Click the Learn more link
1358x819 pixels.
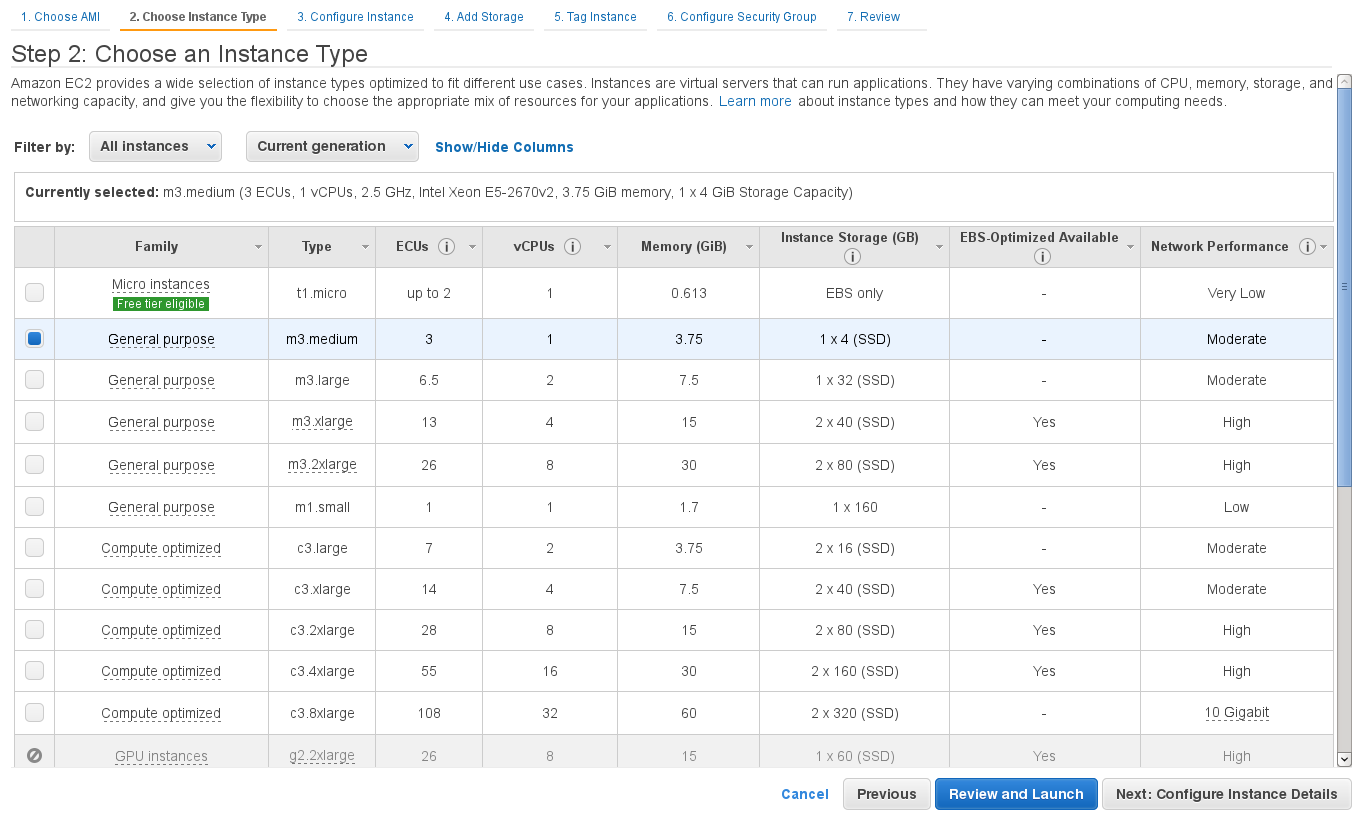755,102
